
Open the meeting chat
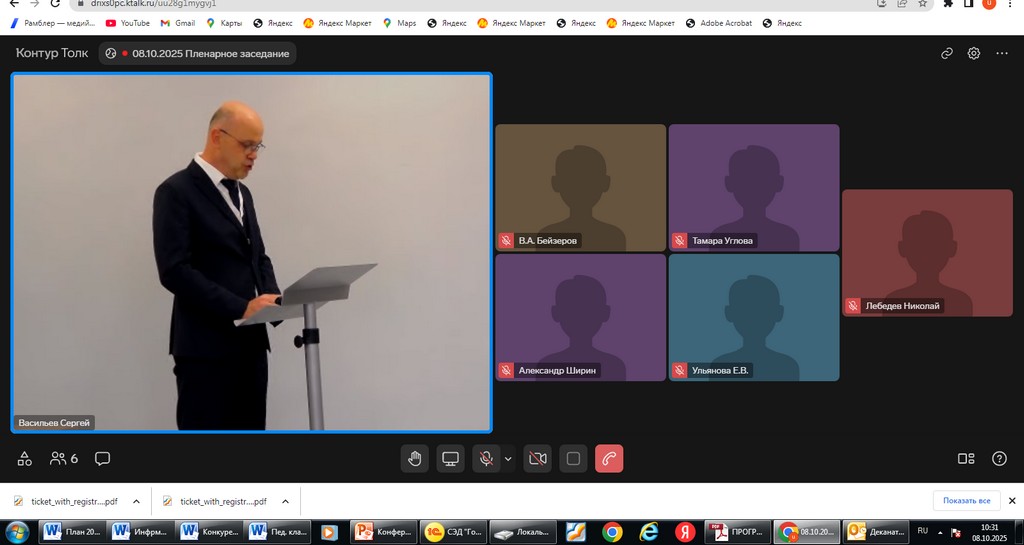click(x=102, y=459)
